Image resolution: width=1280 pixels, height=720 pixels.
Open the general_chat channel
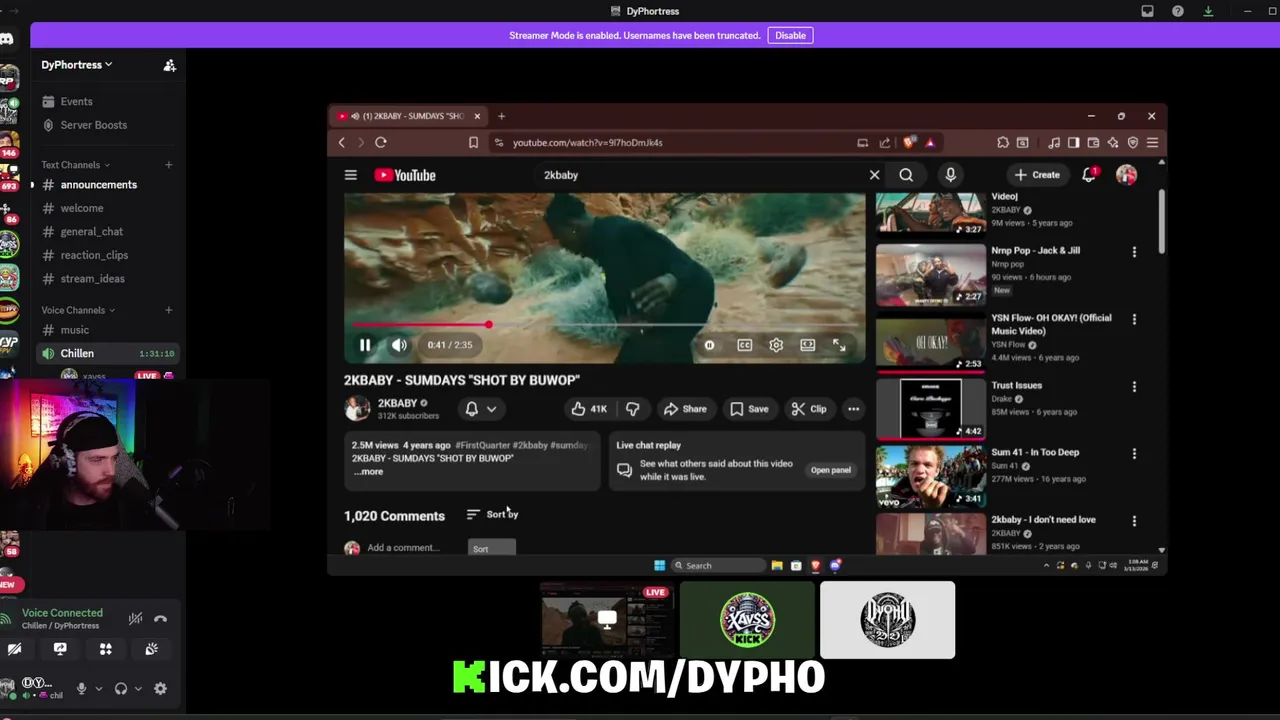tap(92, 232)
